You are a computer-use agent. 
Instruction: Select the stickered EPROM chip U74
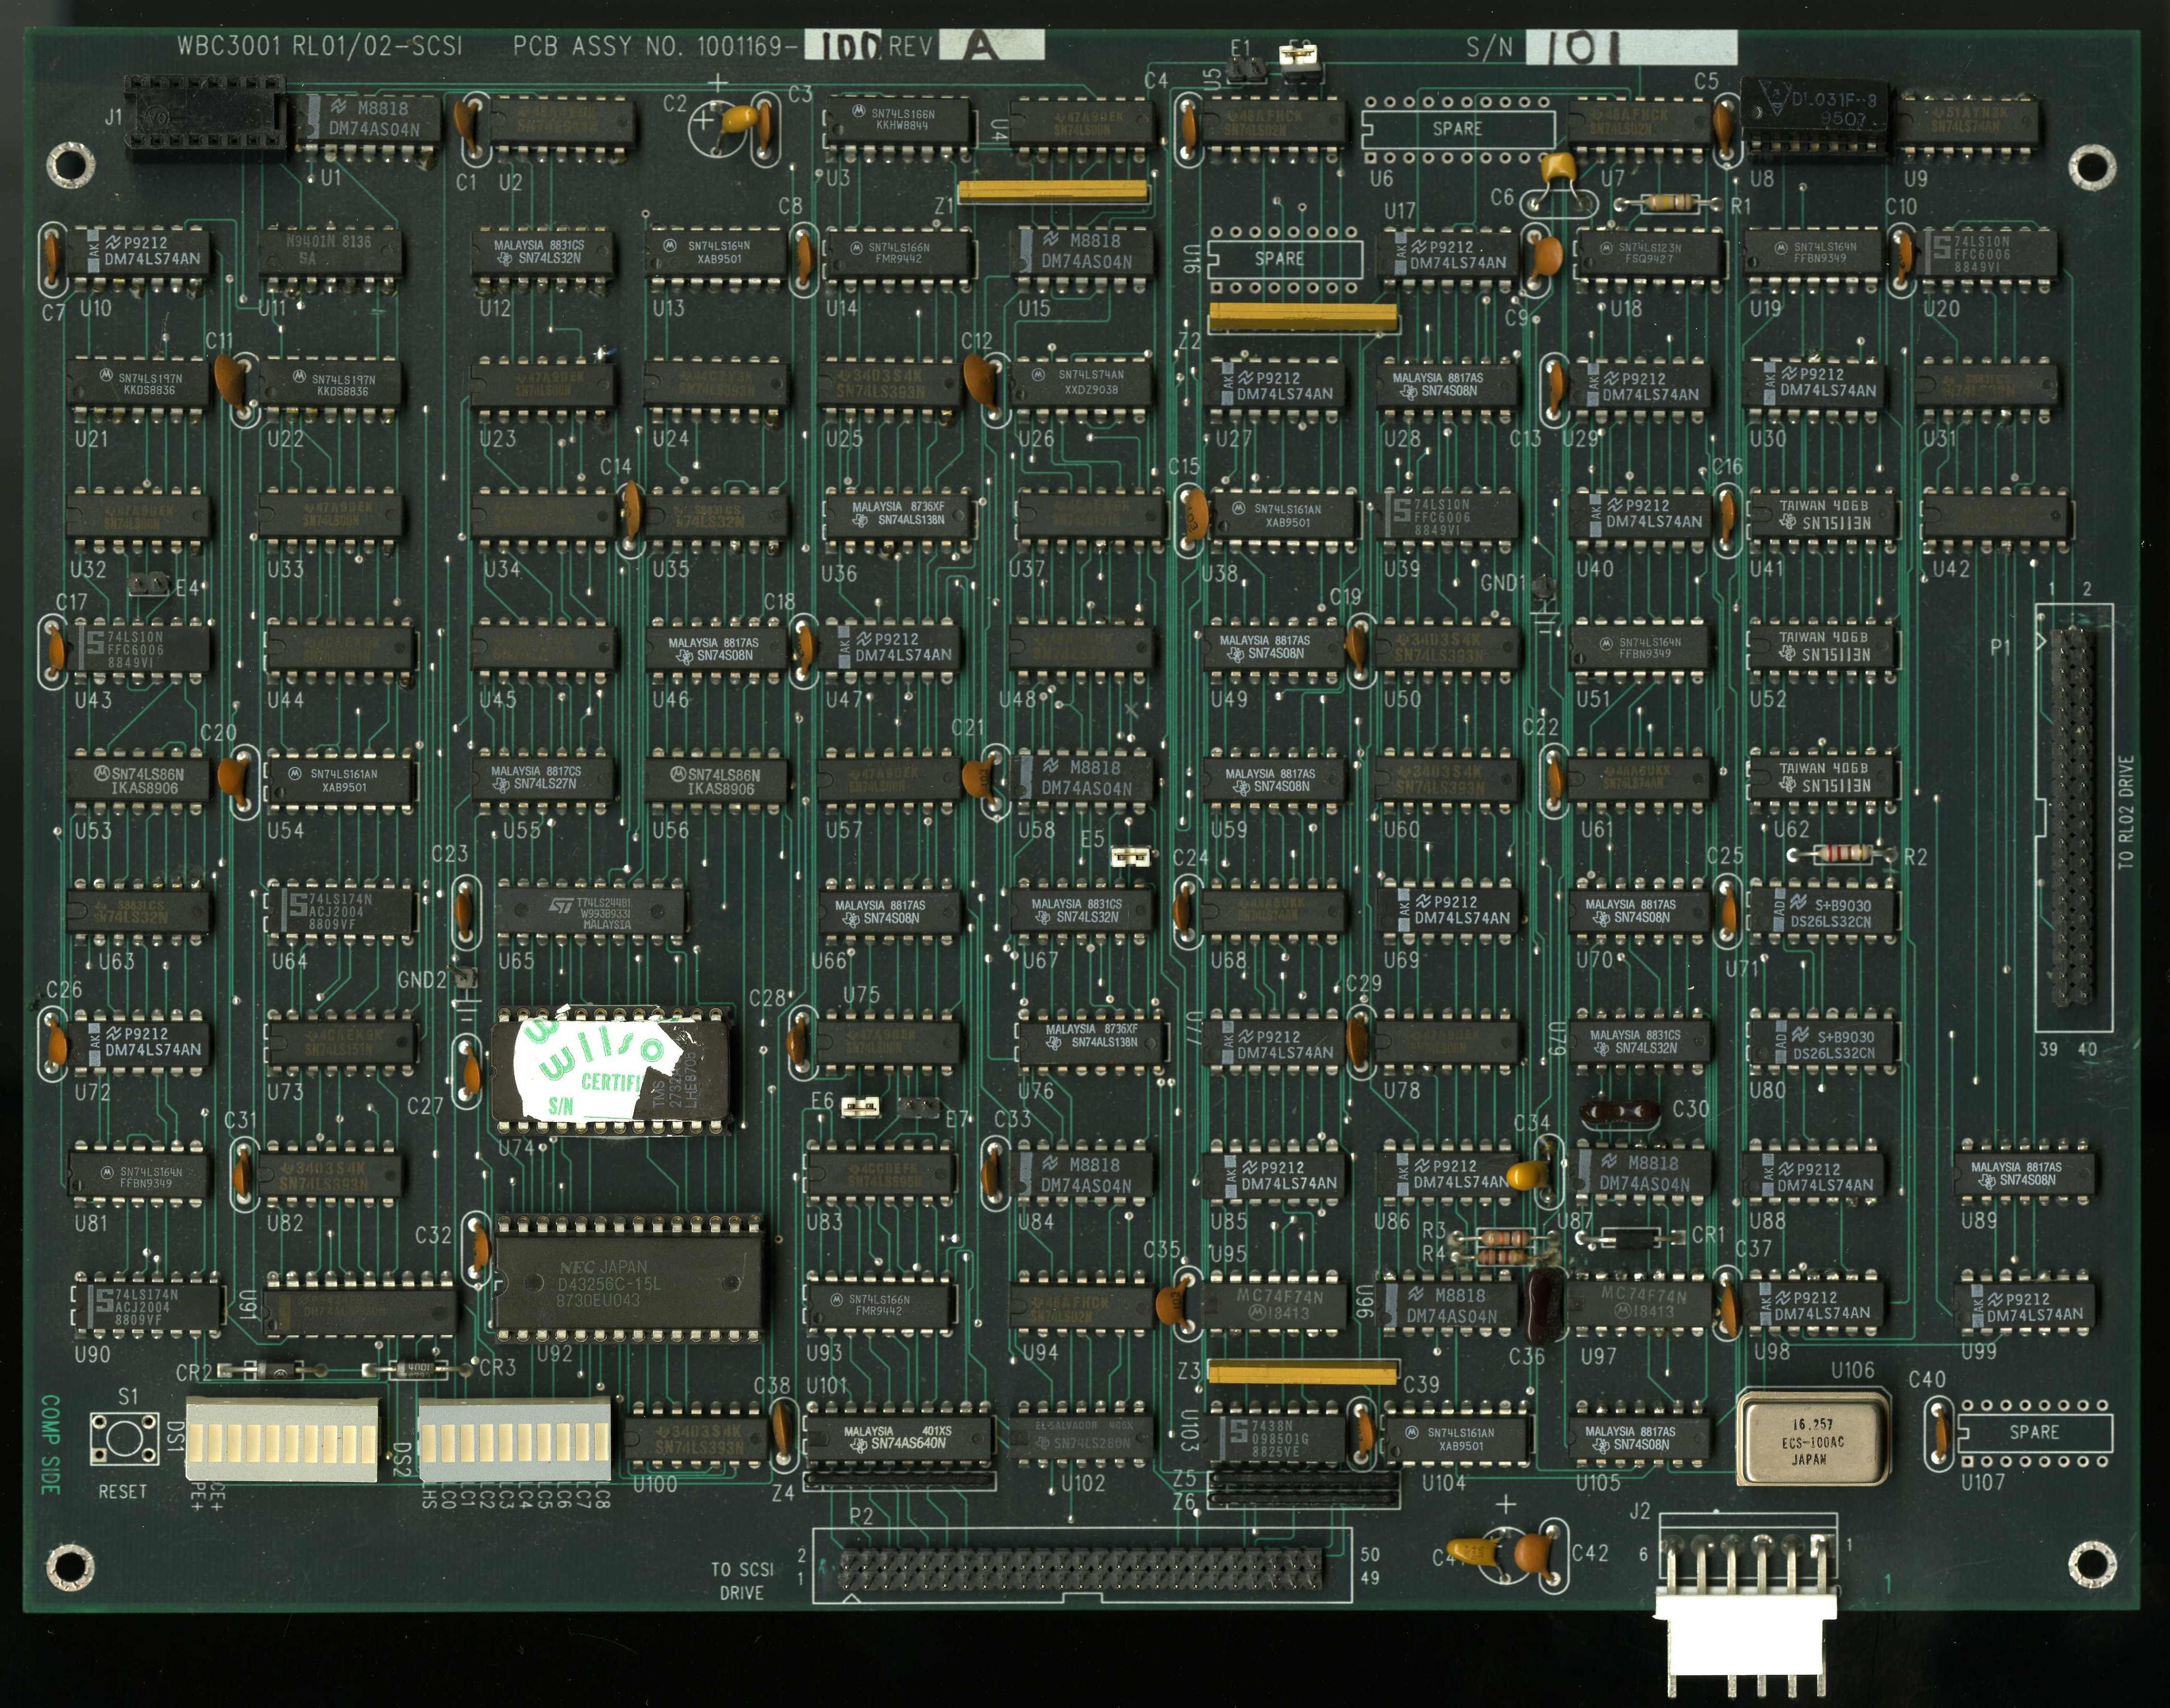click(611, 1071)
